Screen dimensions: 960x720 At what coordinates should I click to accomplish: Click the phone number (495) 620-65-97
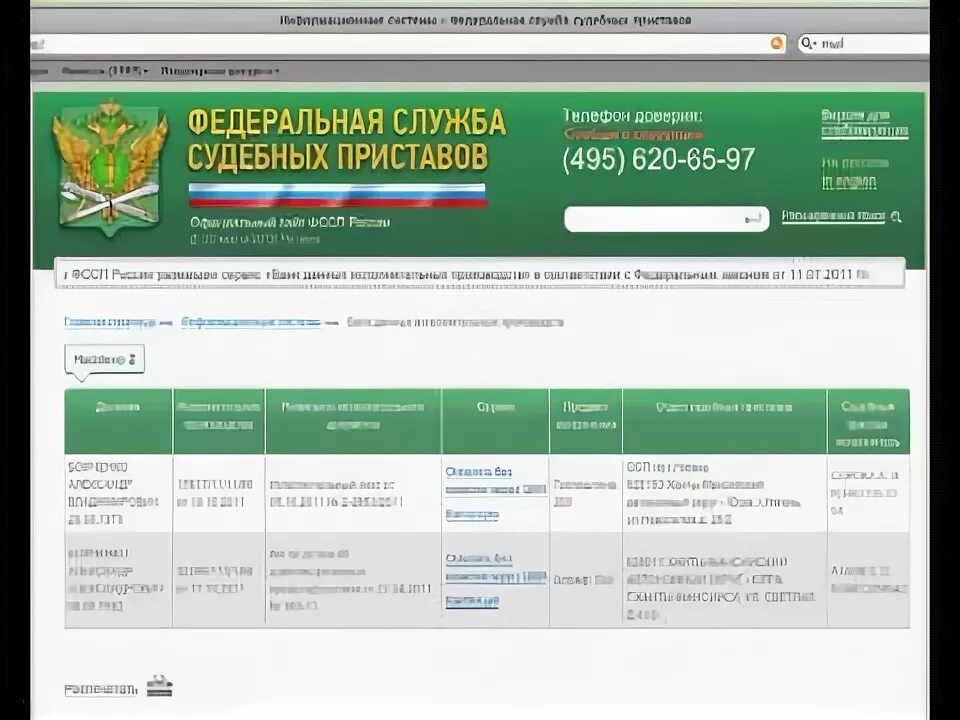coord(658,160)
